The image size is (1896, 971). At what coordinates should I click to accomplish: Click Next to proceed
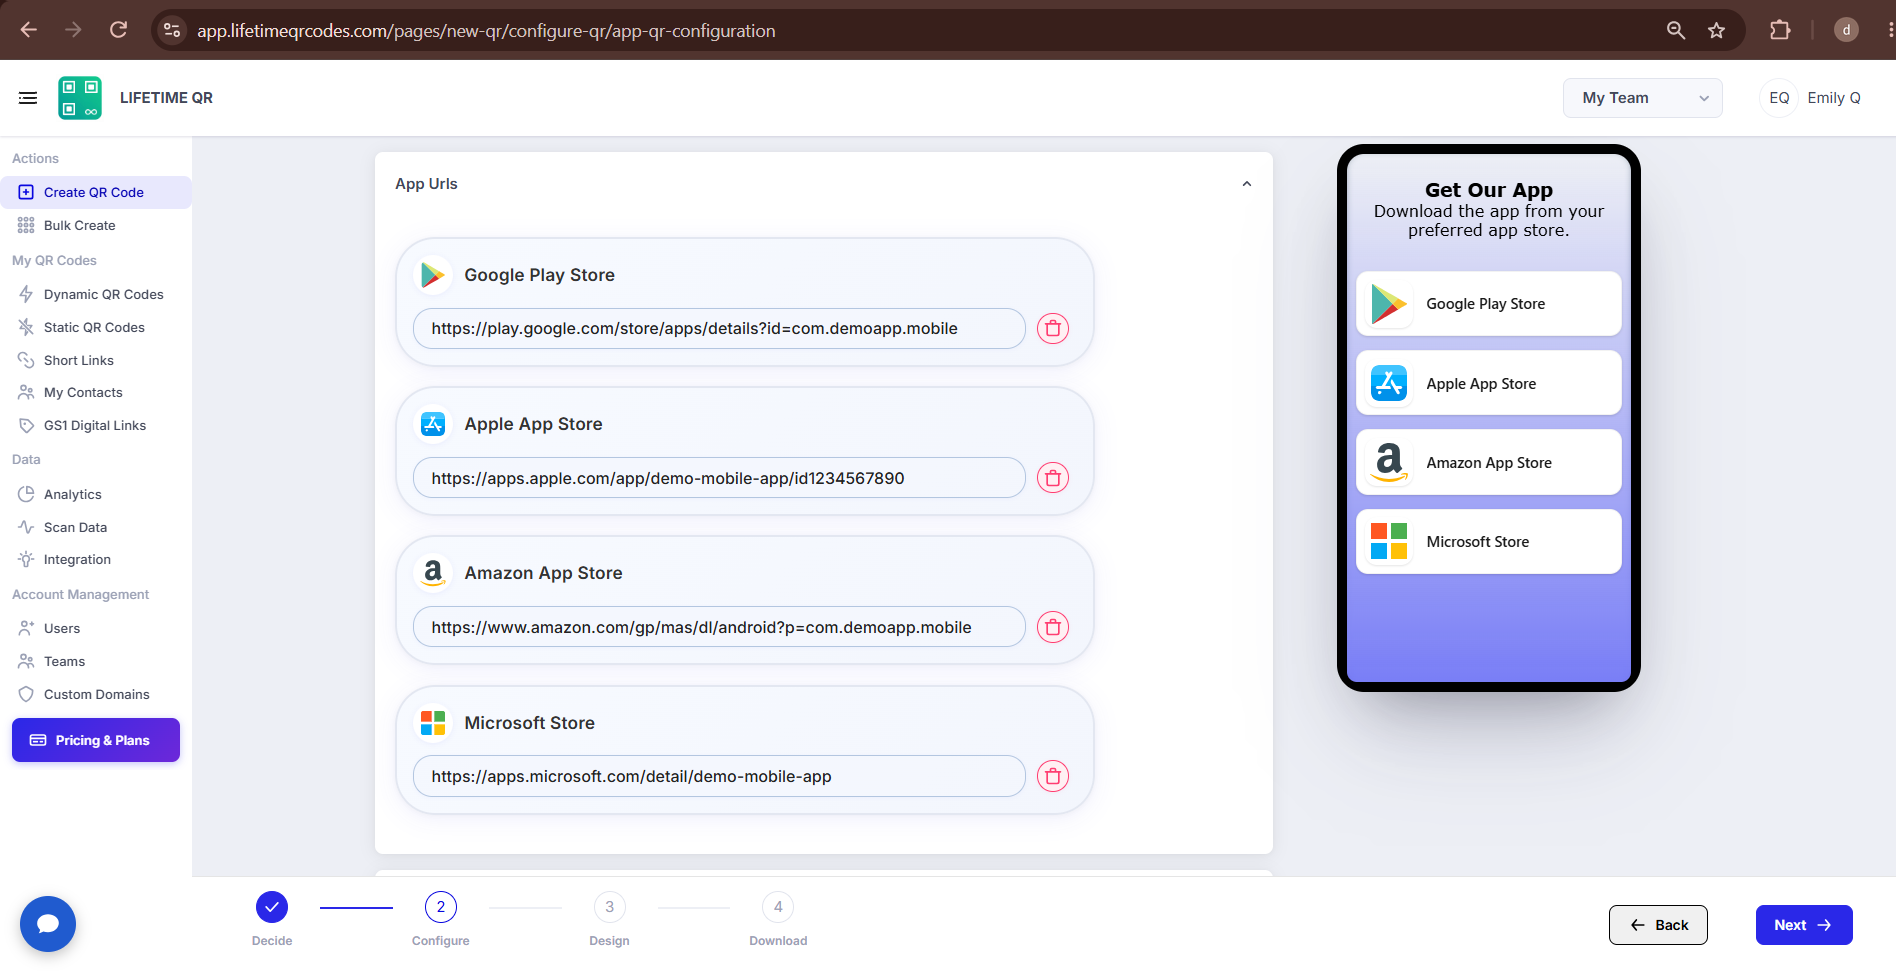click(1804, 925)
